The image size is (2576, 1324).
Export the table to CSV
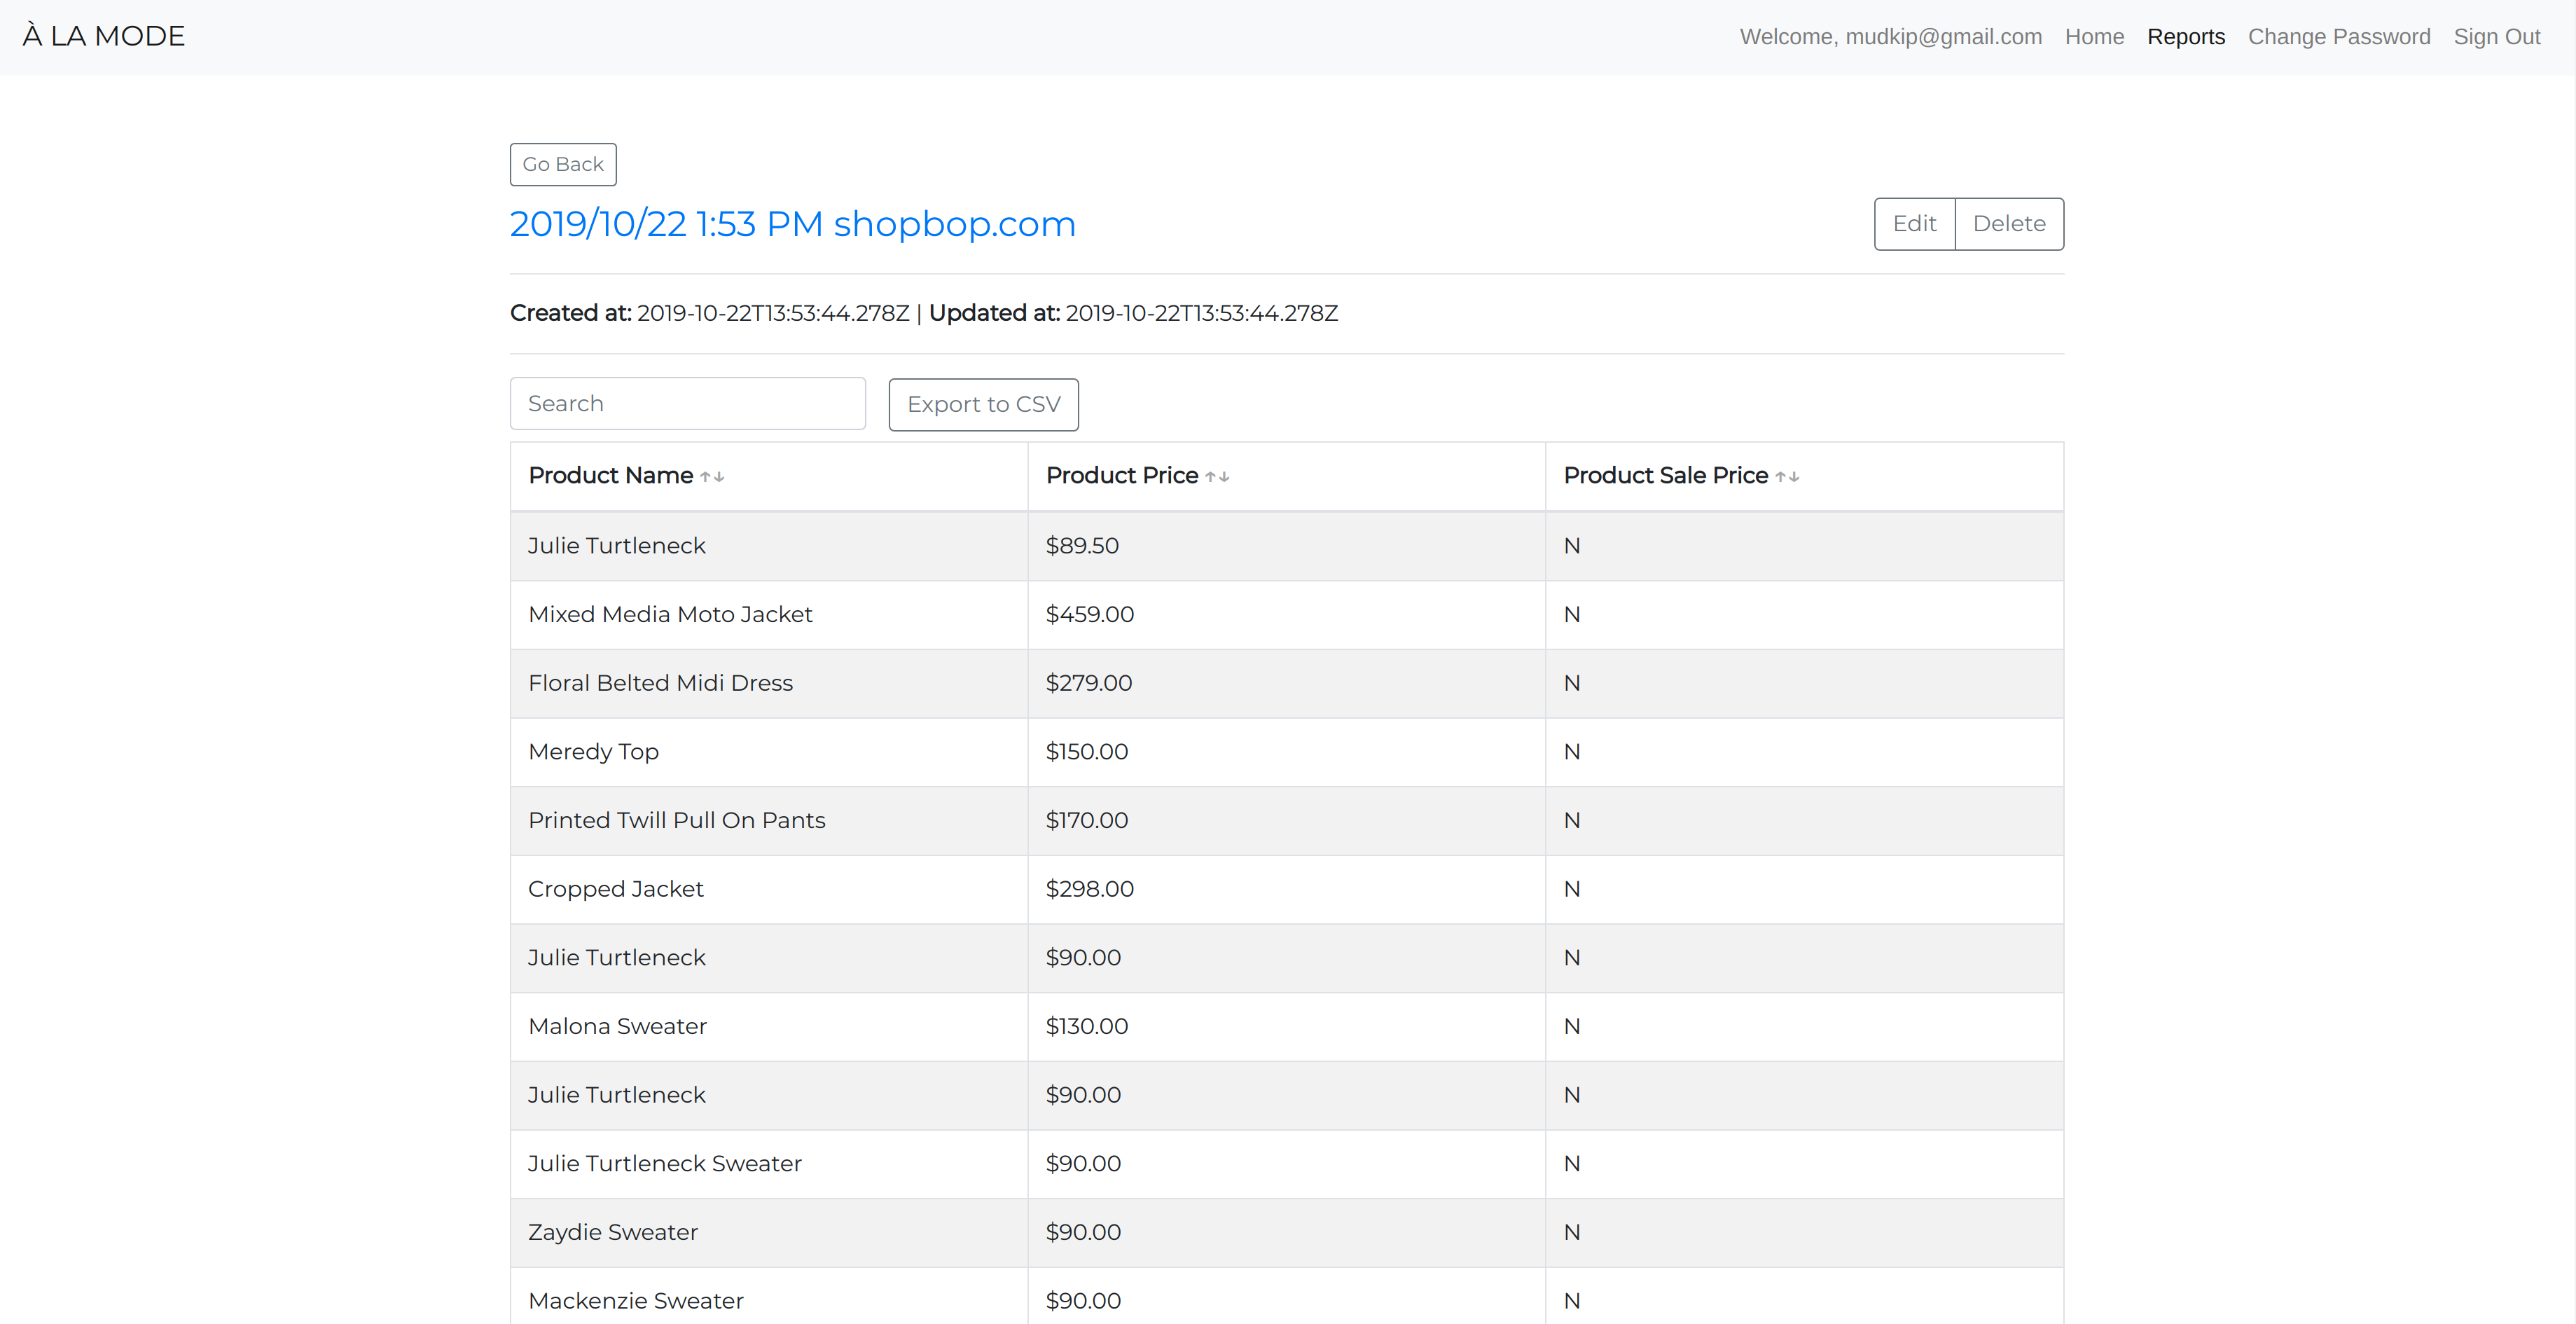(x=983, y=404)
